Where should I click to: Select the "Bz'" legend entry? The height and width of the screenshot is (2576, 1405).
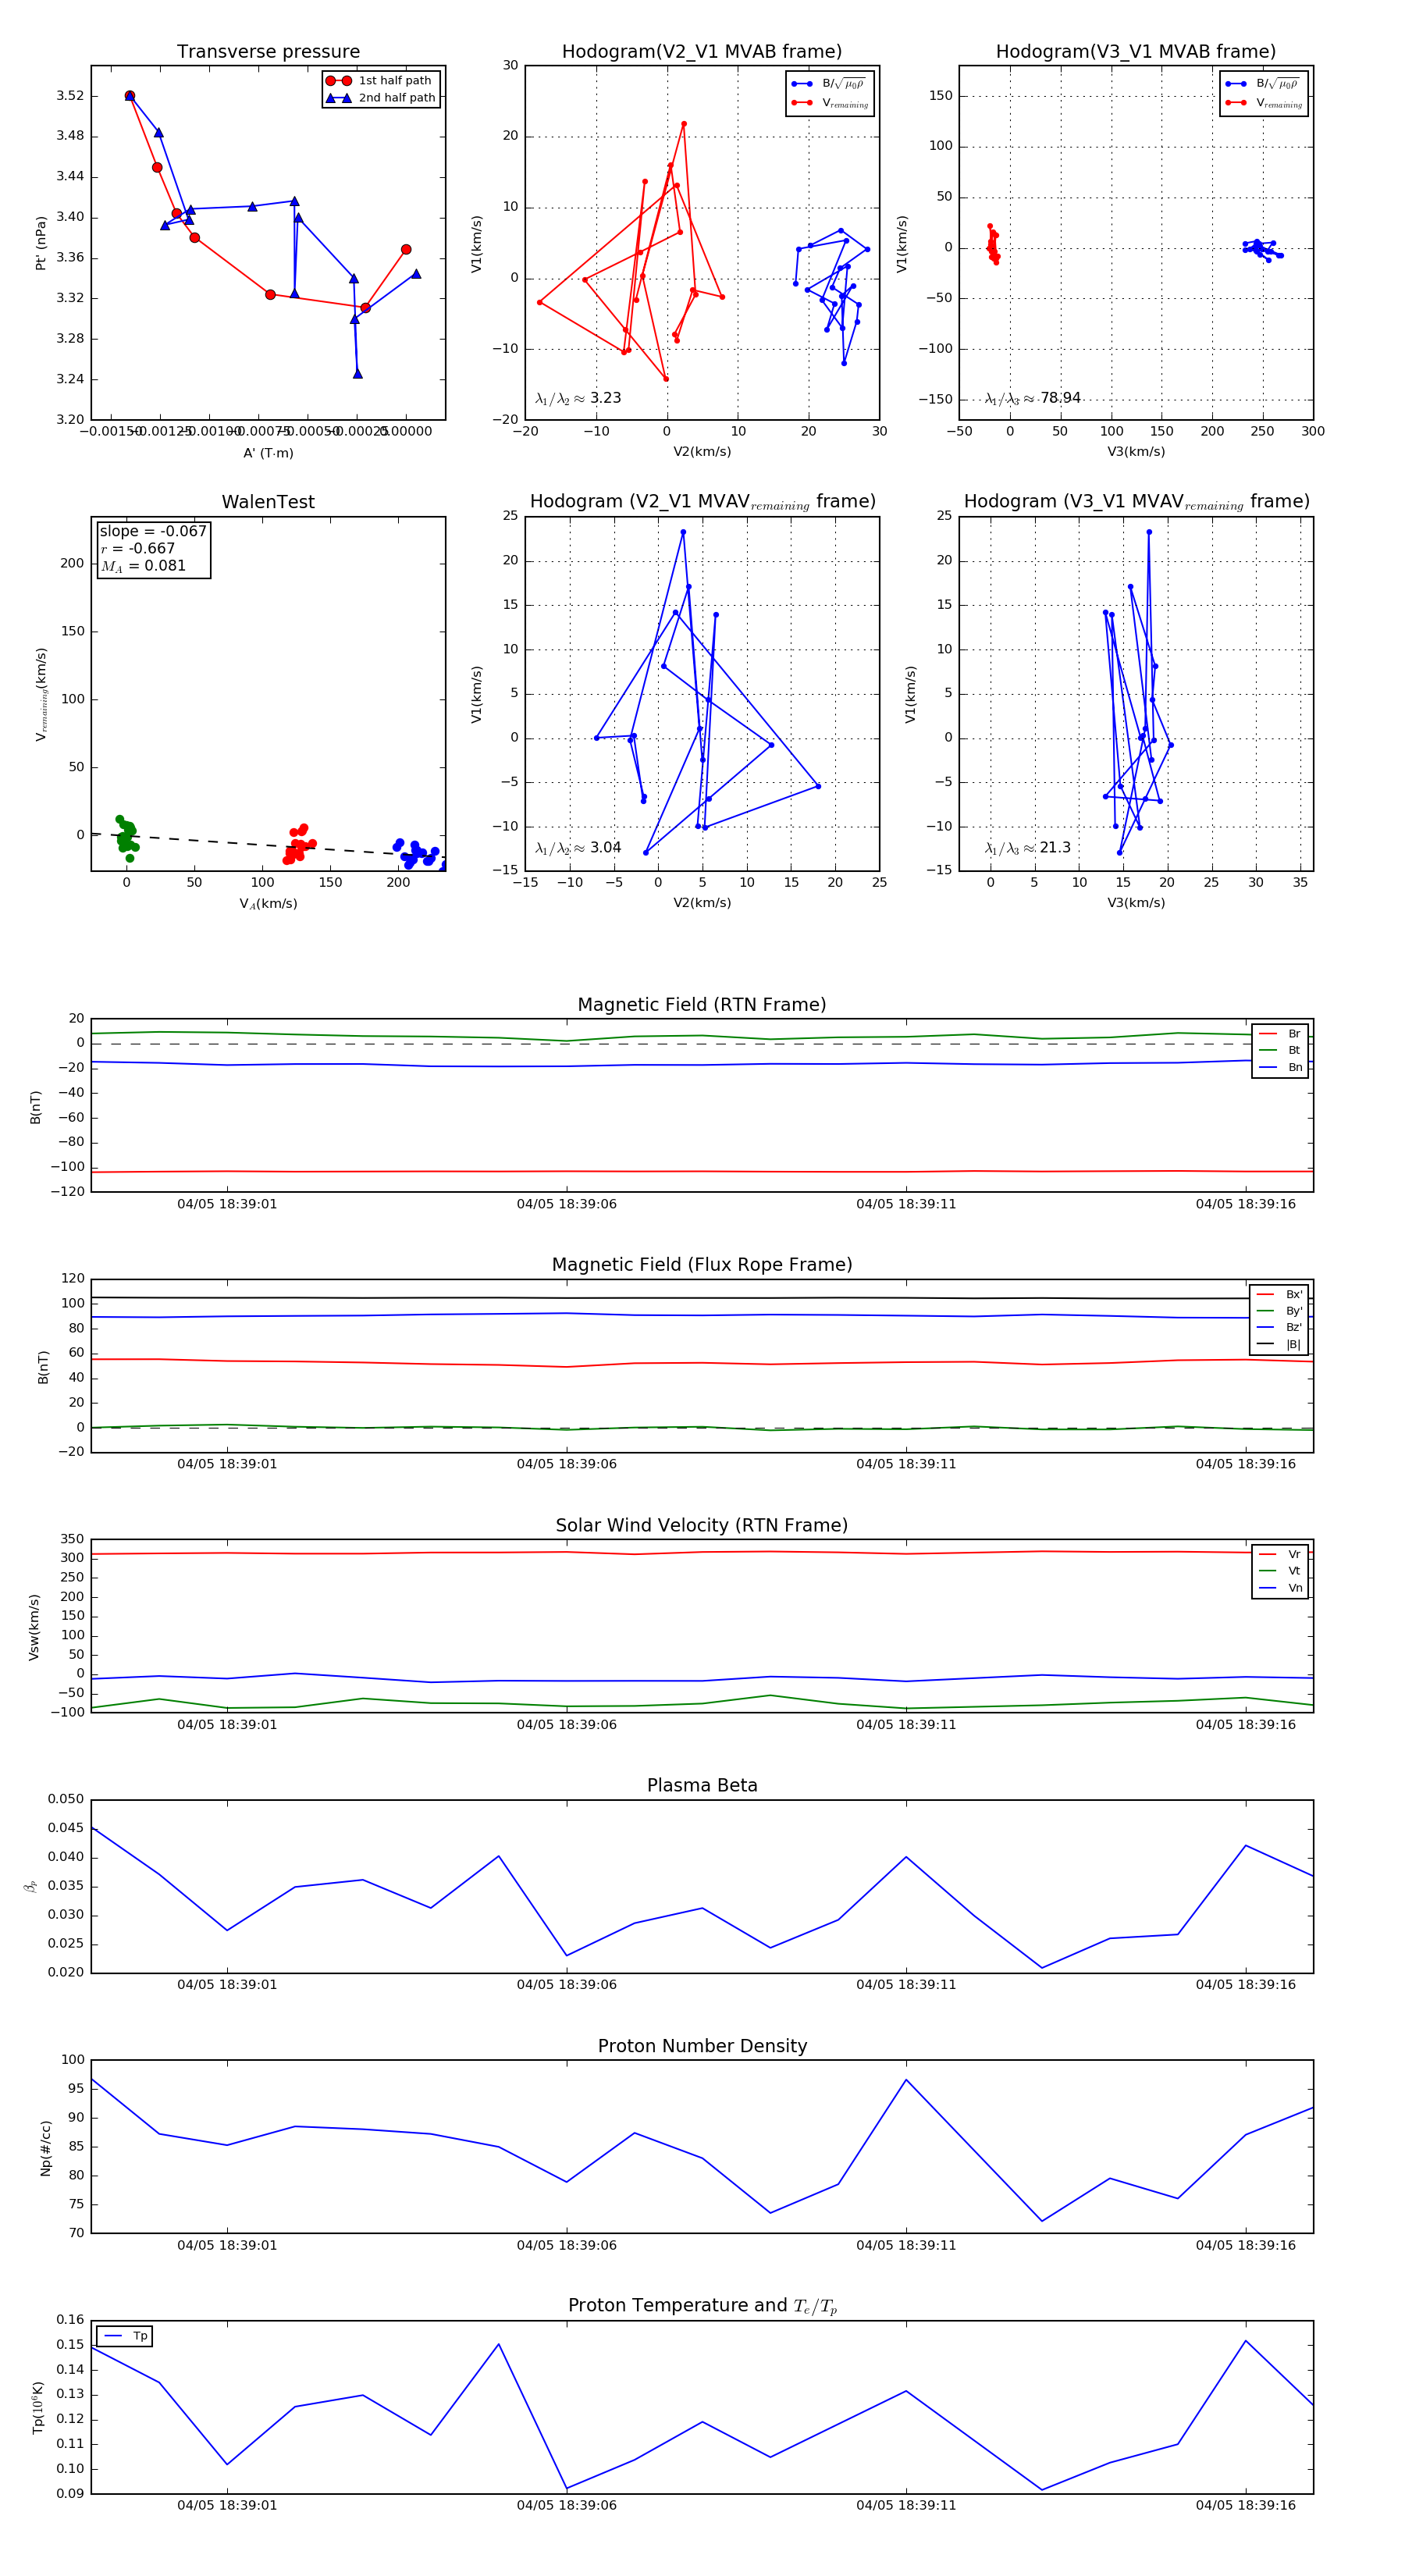click(x=1279, y=1328)
